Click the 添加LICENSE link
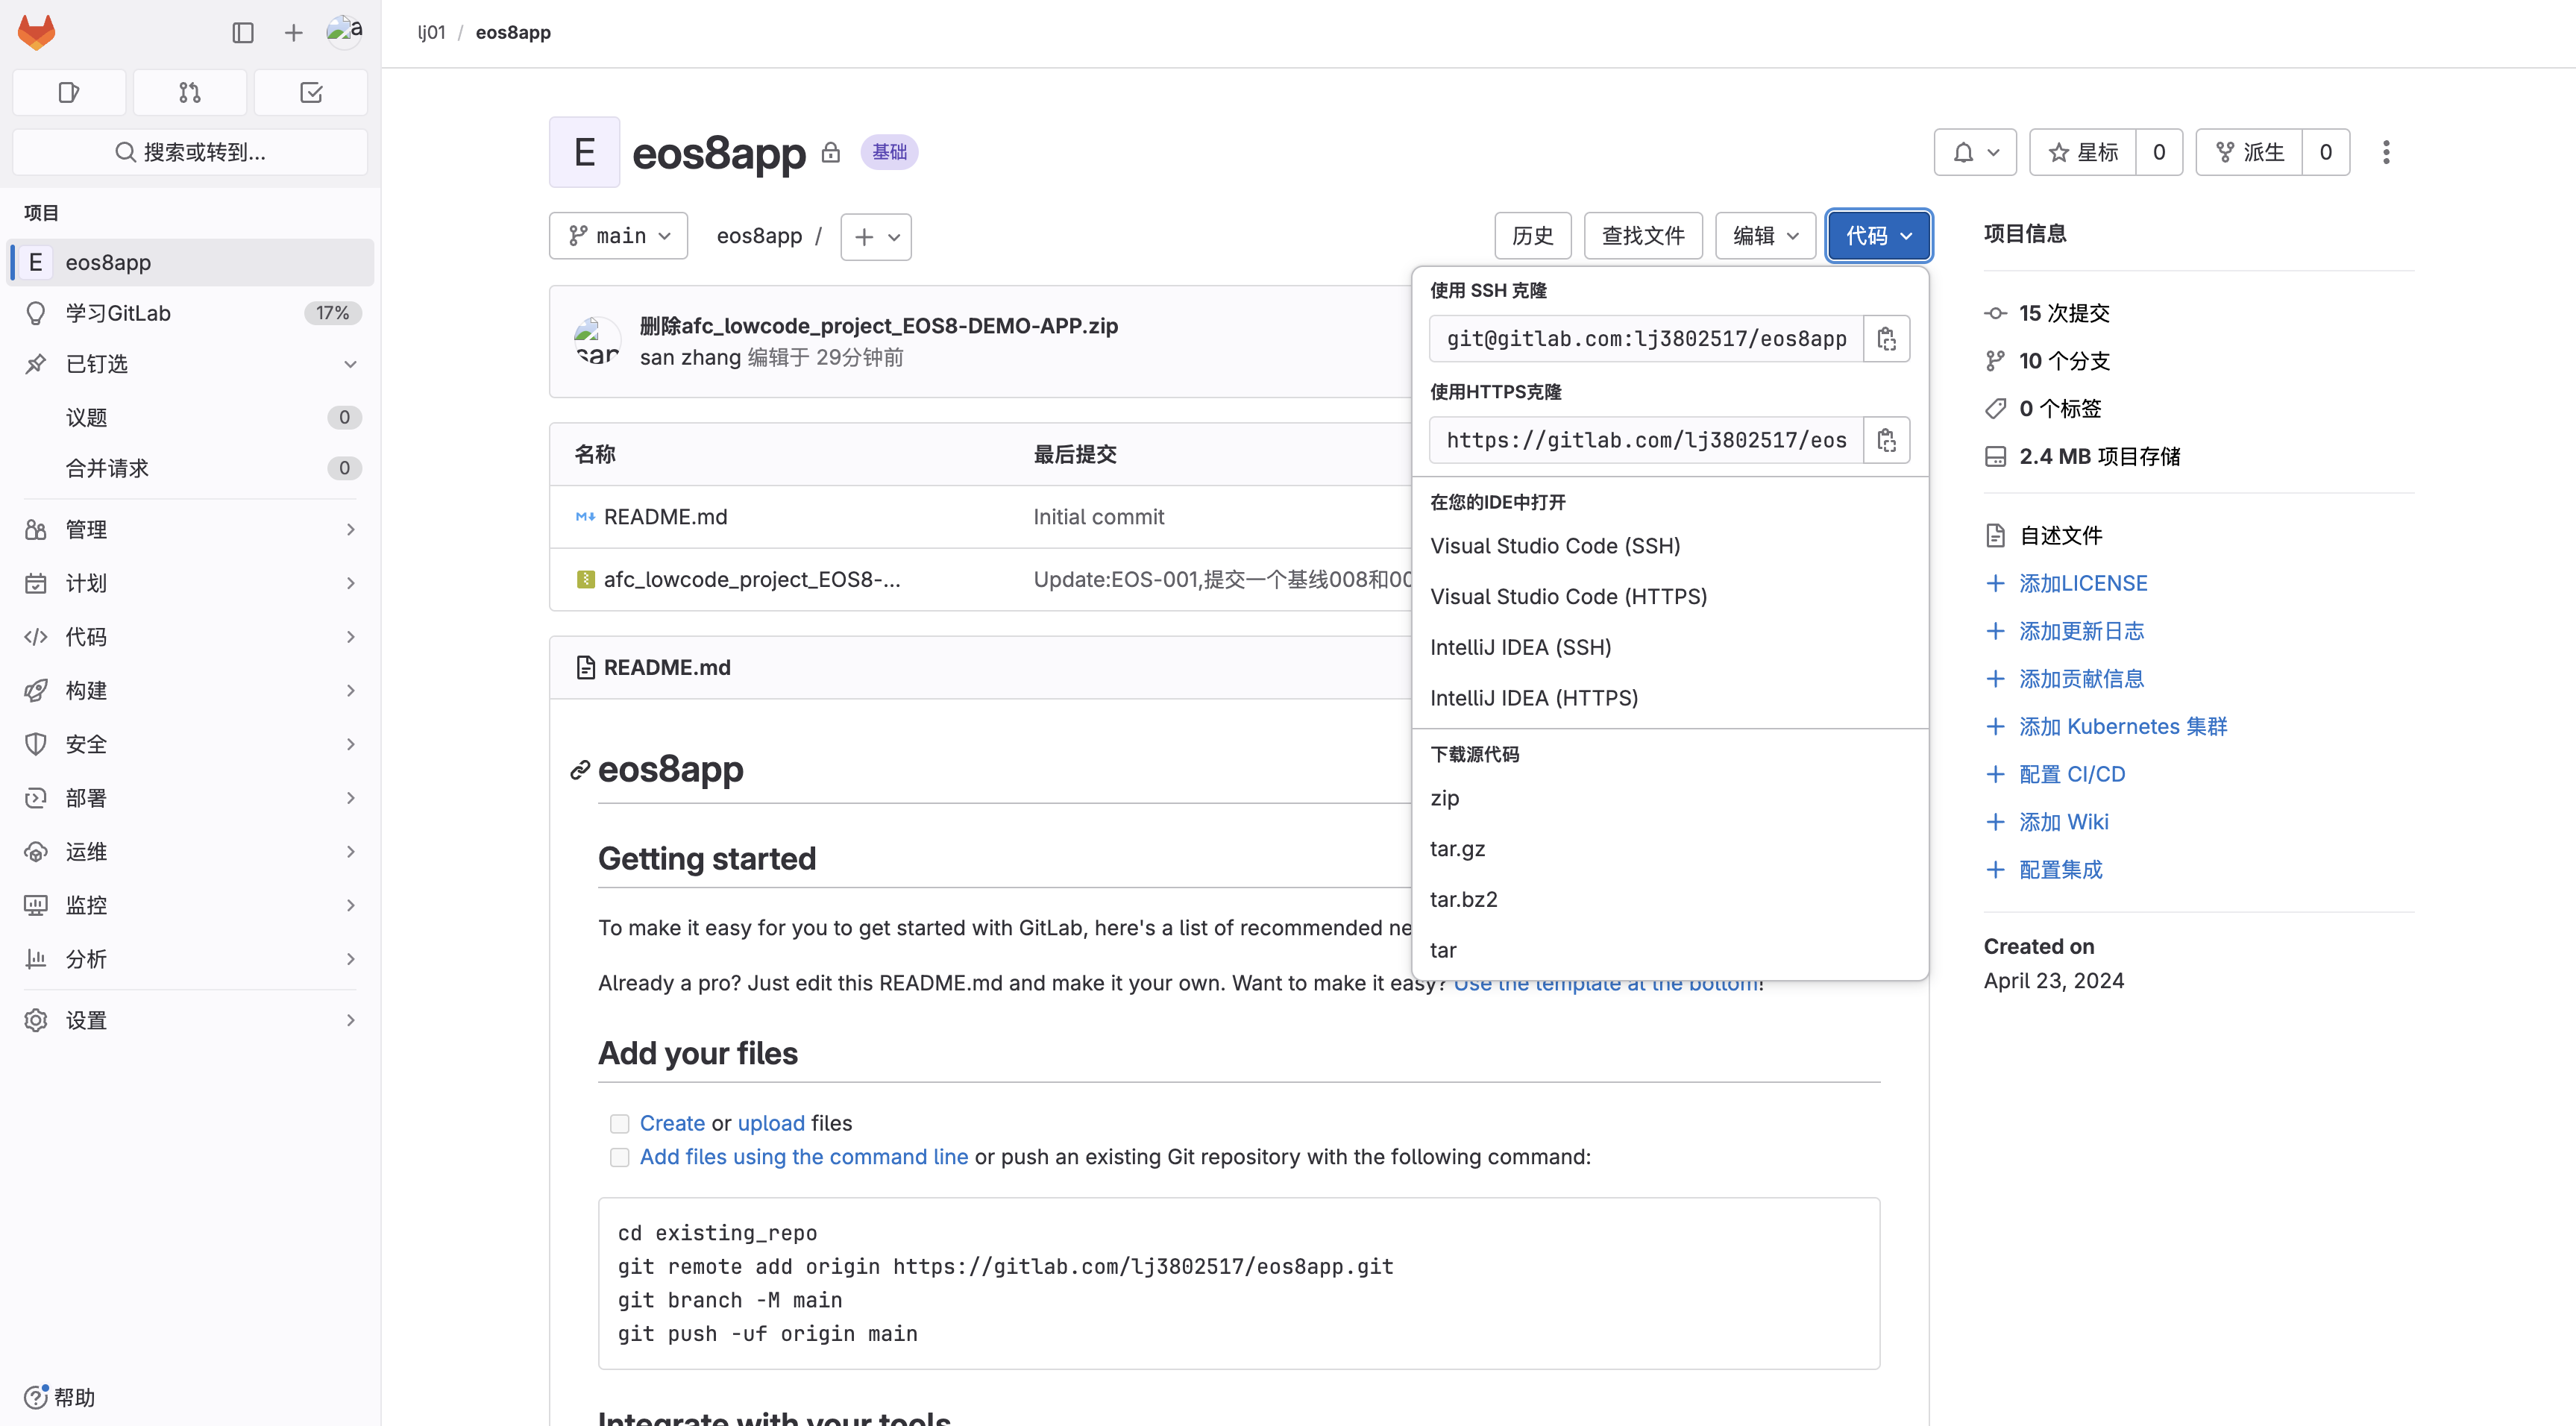Screen dimensions: 2576x1426 click(x=2083, y=583)
